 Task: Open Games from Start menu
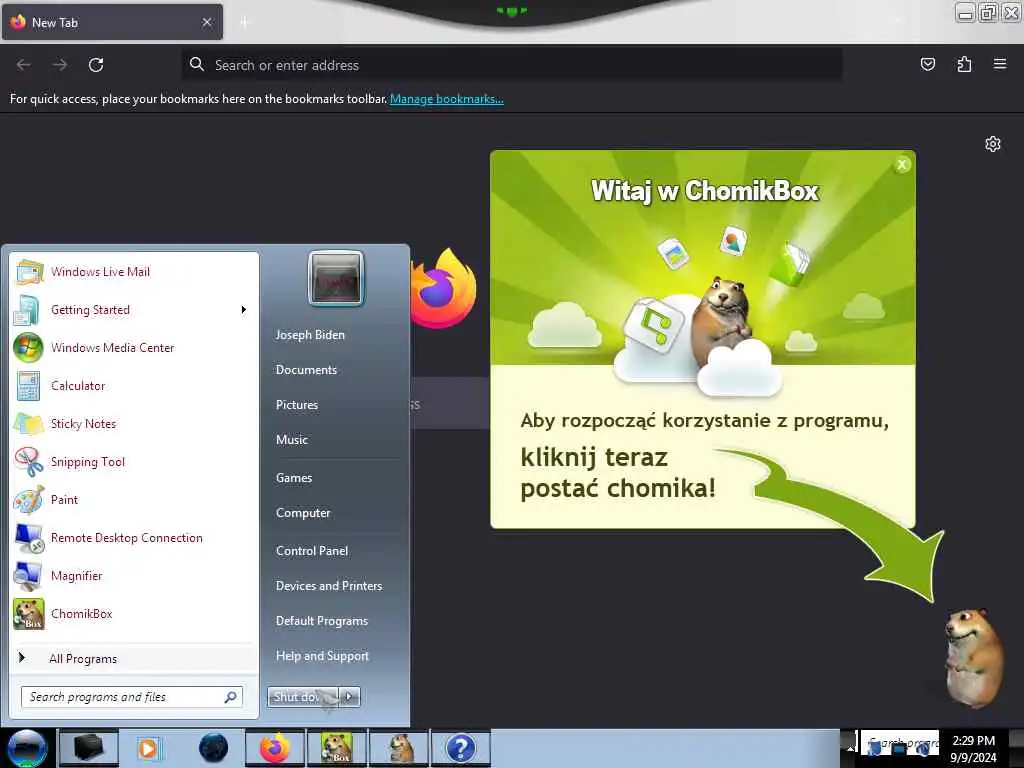click(x=294, y=478)
